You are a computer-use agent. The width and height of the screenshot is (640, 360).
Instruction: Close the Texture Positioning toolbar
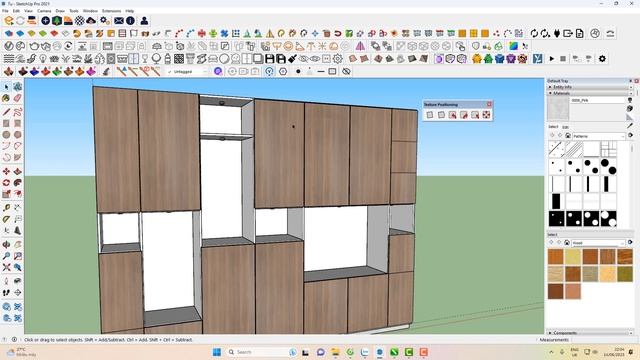pyautogui.click(x=489, y=104)
